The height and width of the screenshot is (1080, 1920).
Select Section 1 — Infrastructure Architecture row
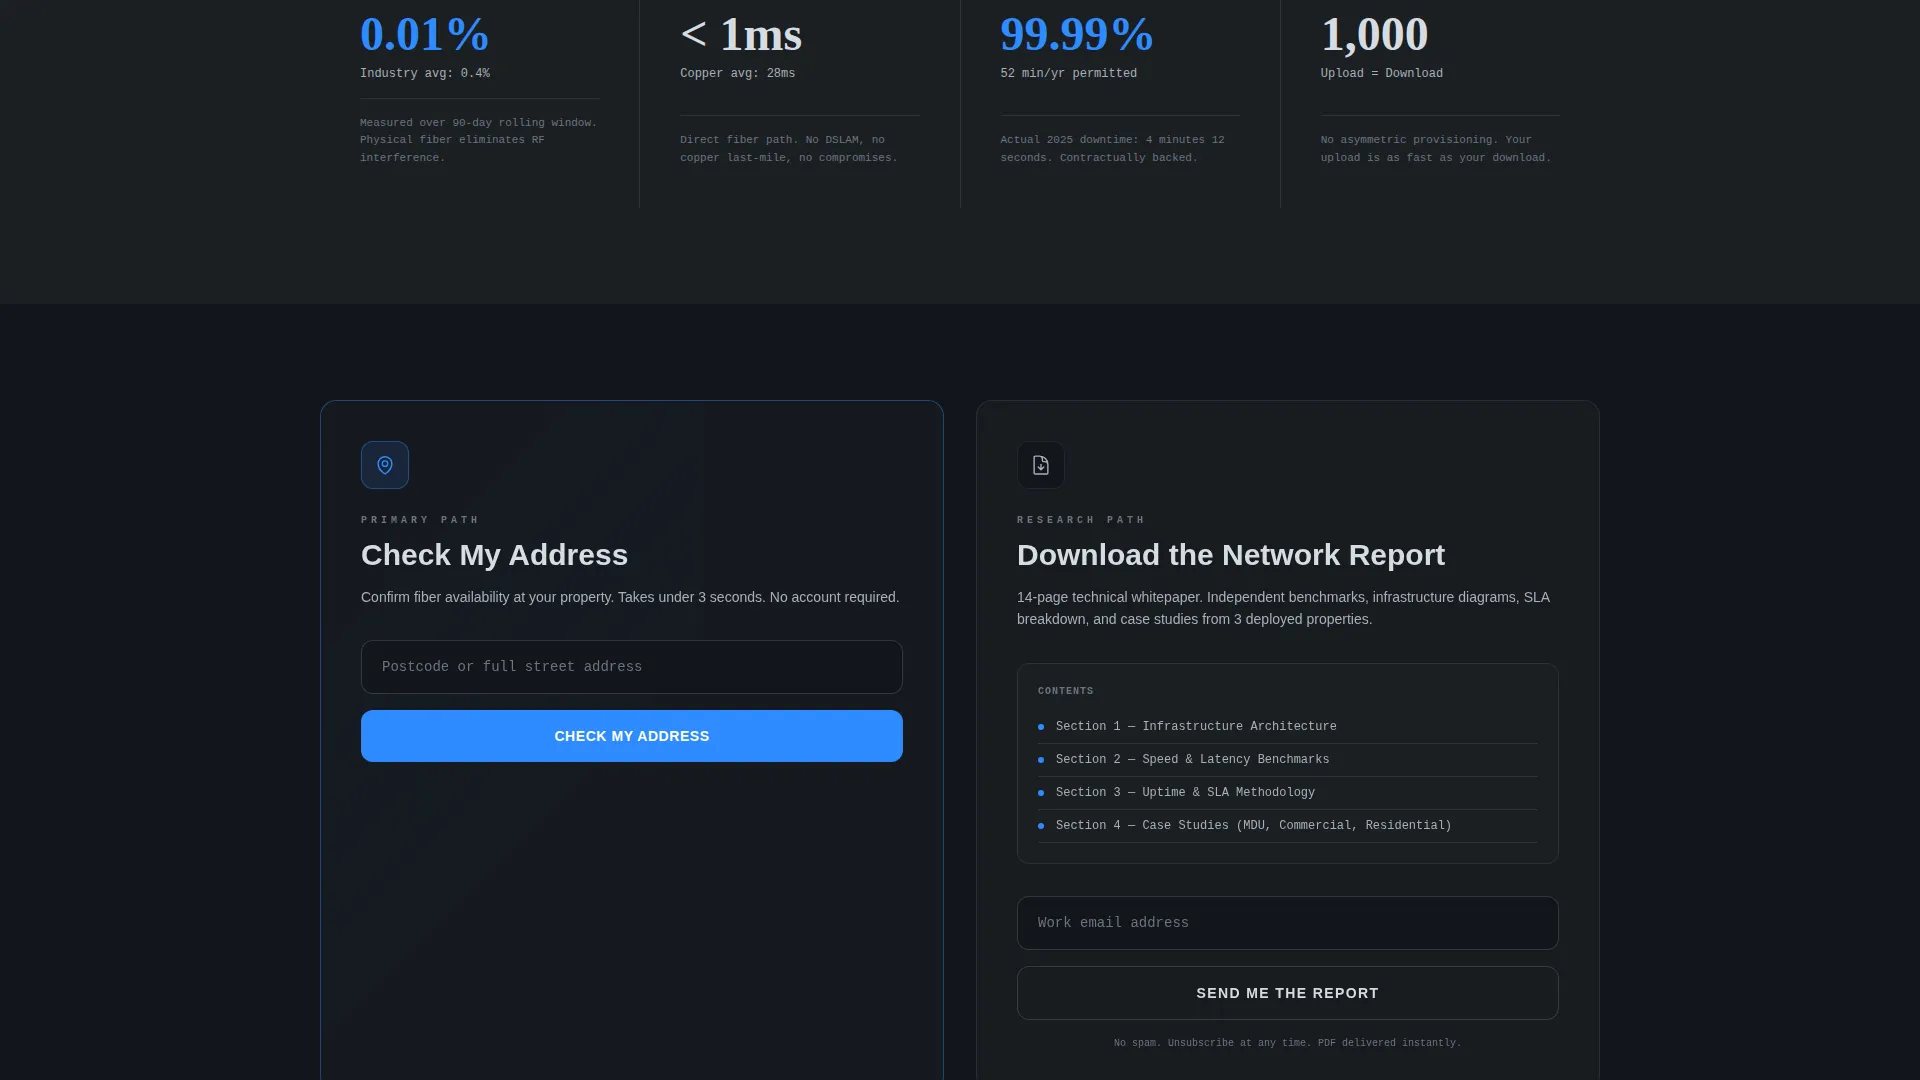point(1288,727)
